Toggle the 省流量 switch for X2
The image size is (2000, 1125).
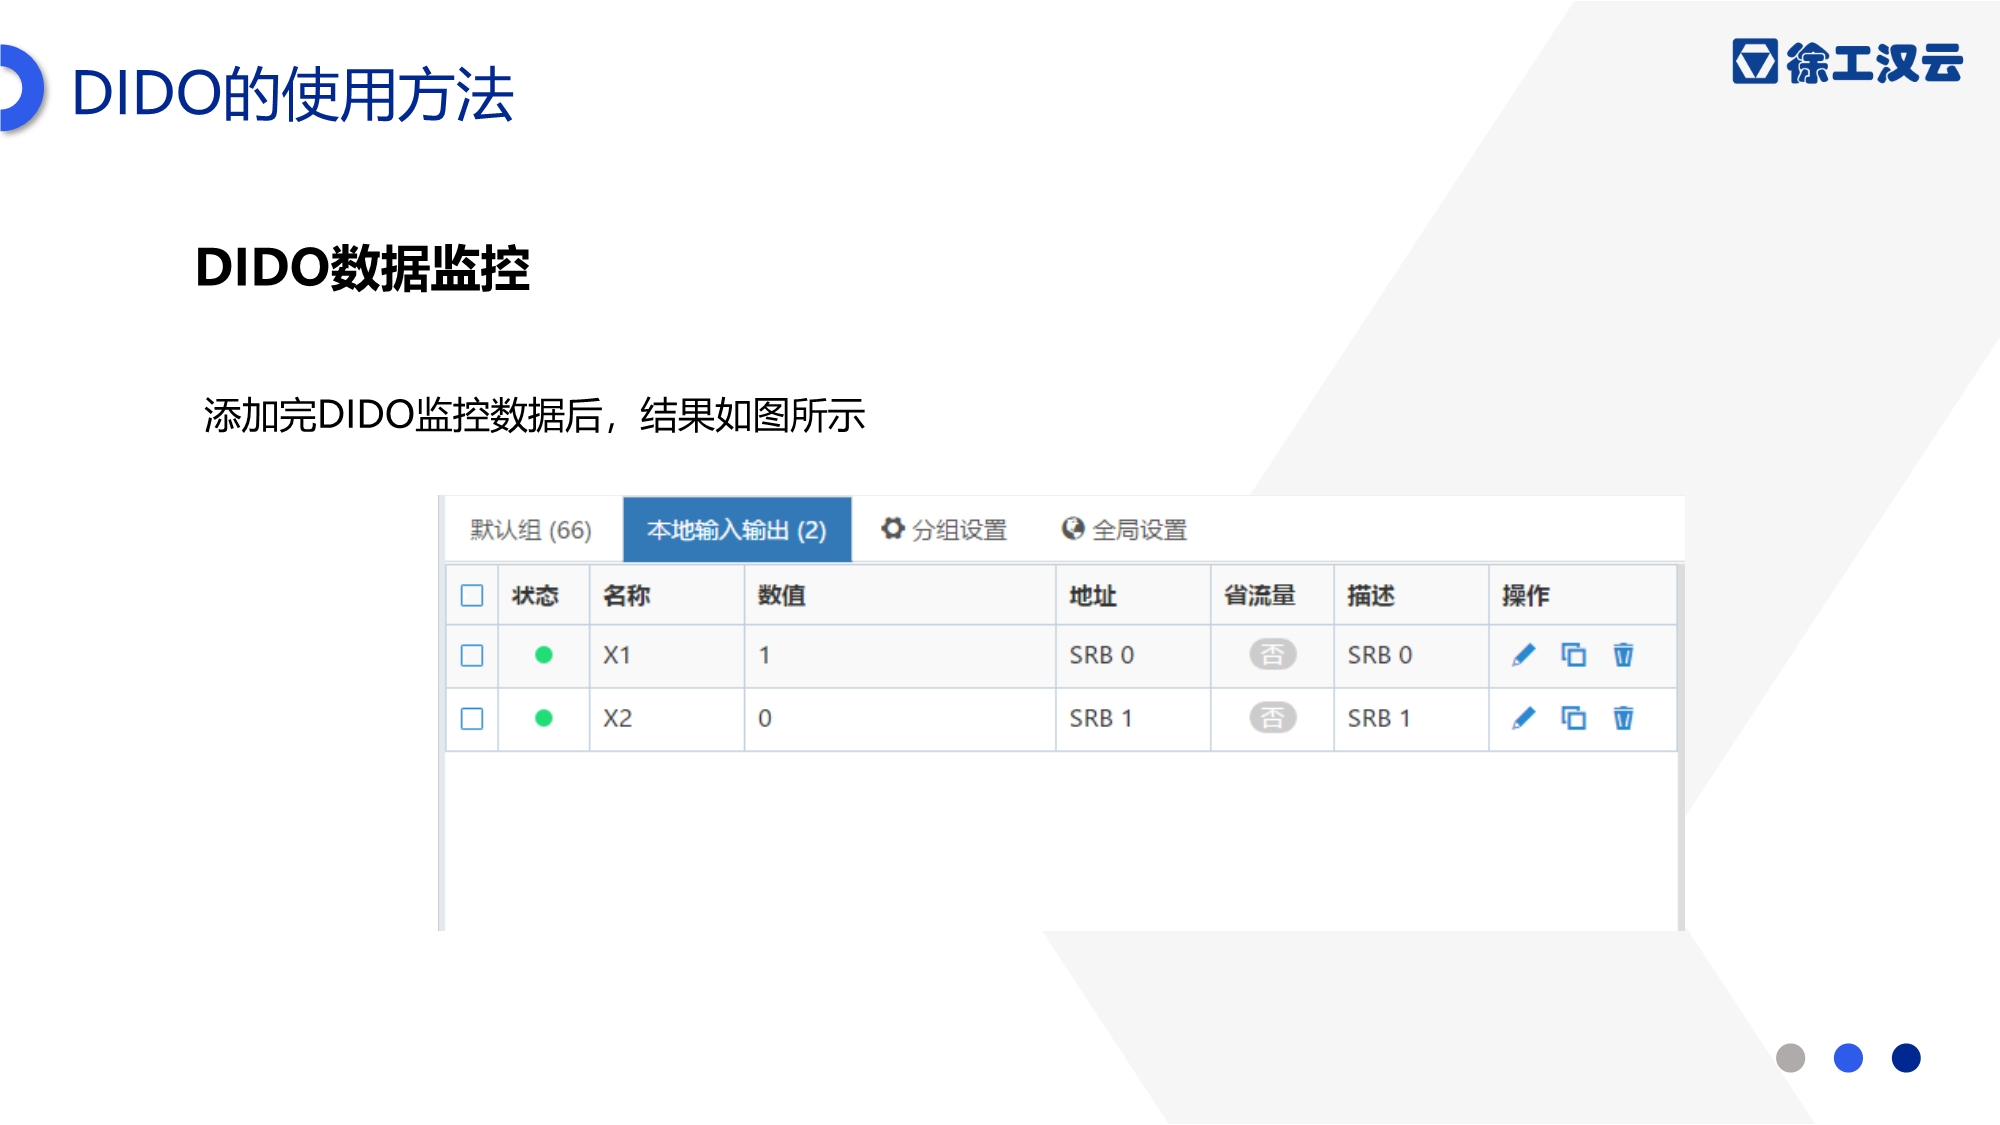coord(1272,718)
